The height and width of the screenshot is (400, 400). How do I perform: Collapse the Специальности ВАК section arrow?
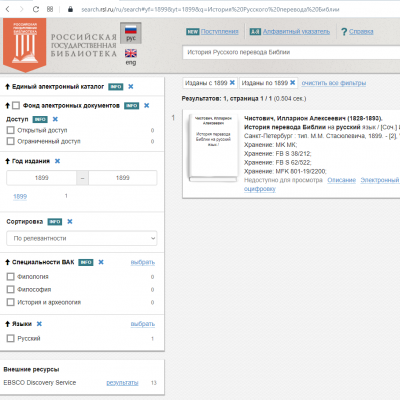coord(7,262)
